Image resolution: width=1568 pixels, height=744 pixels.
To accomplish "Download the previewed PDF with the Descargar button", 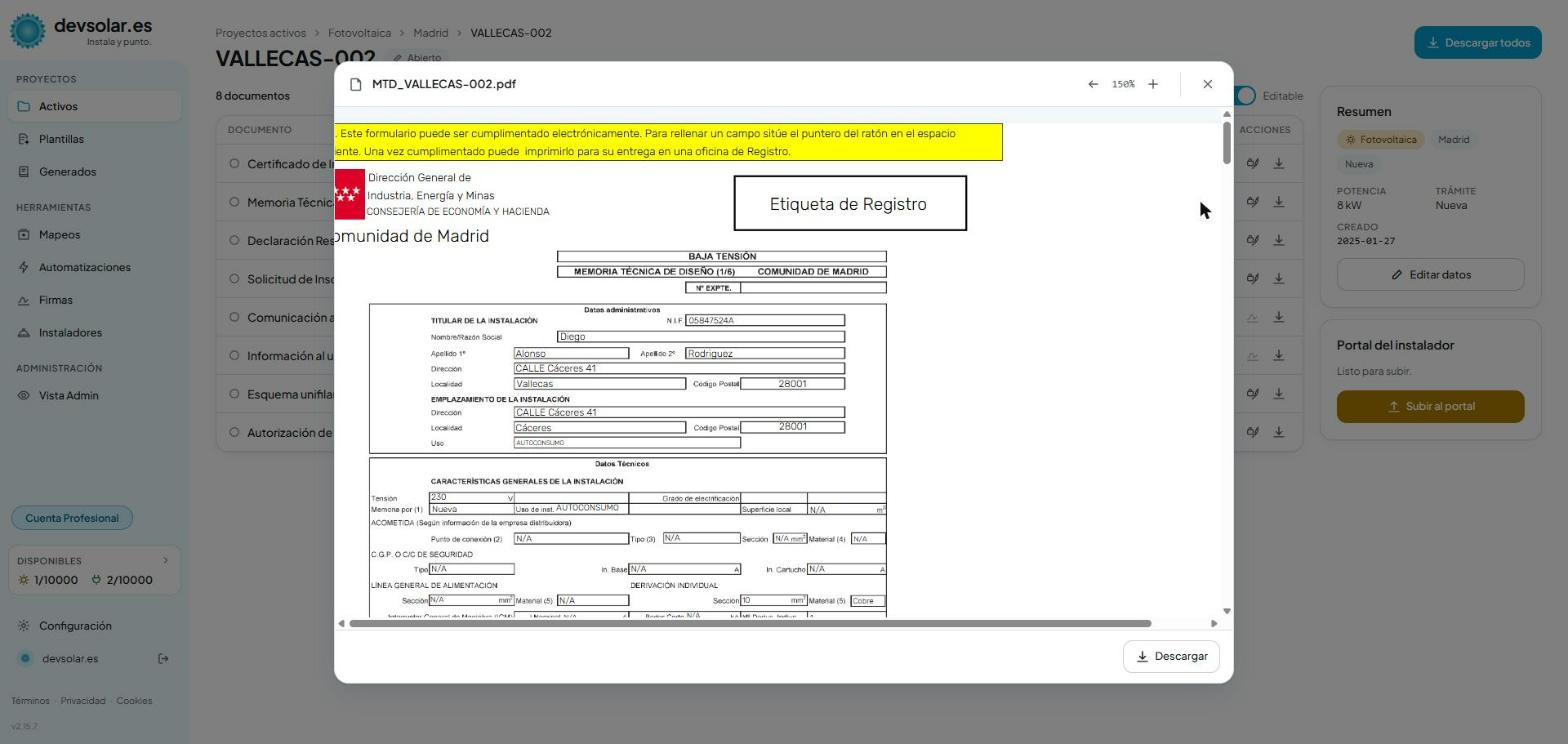I will click(1171, 656).
